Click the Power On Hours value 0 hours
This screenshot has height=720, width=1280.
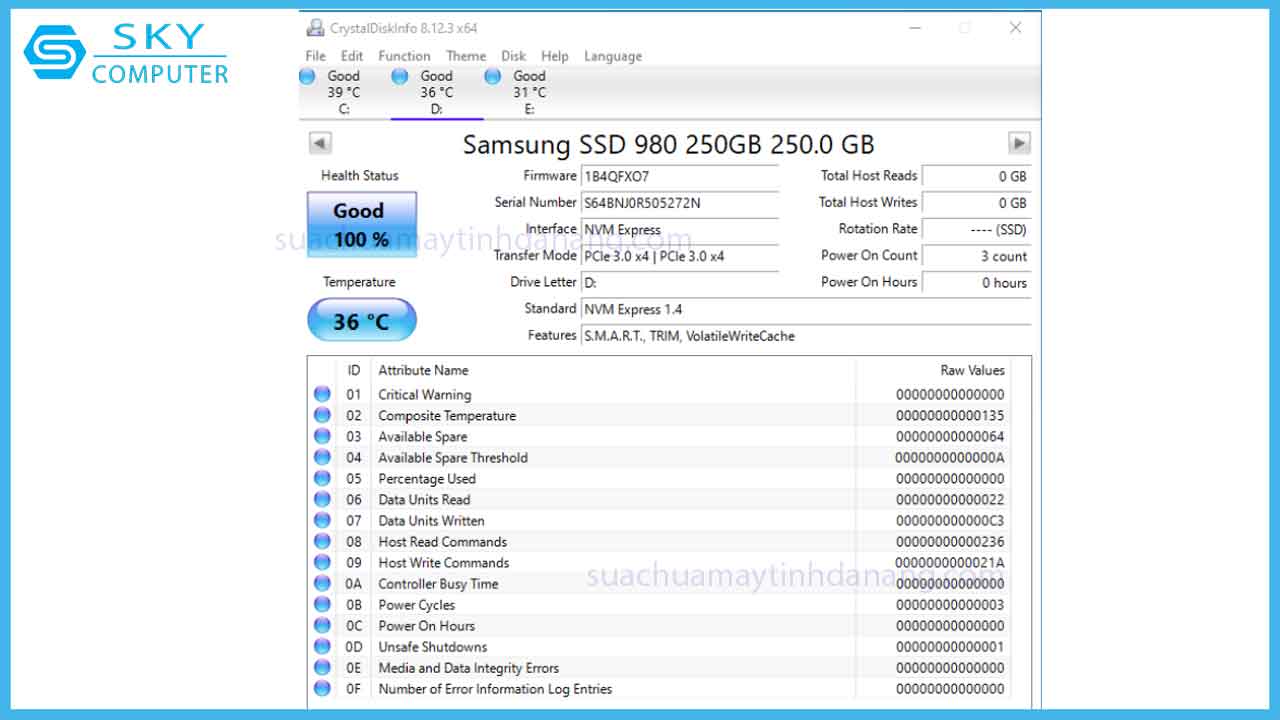(x=976, y=283)
